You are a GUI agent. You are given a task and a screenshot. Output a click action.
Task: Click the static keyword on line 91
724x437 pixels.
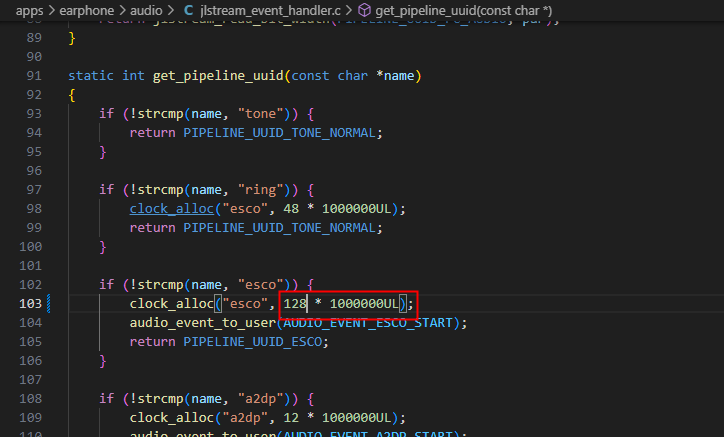91,76
